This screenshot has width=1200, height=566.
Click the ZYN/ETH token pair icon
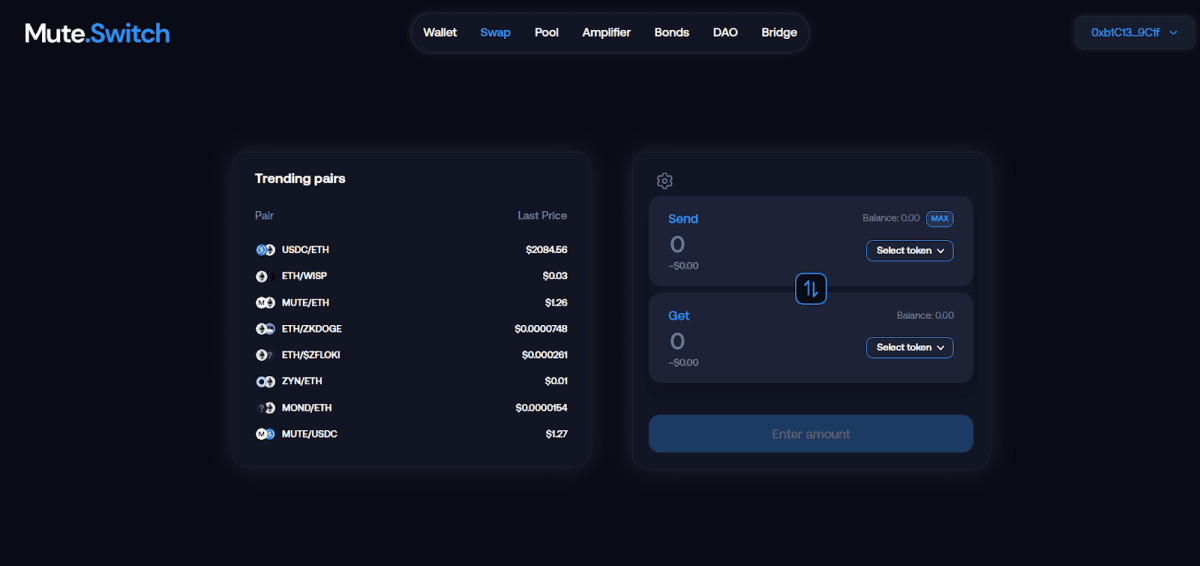point(265,381)
